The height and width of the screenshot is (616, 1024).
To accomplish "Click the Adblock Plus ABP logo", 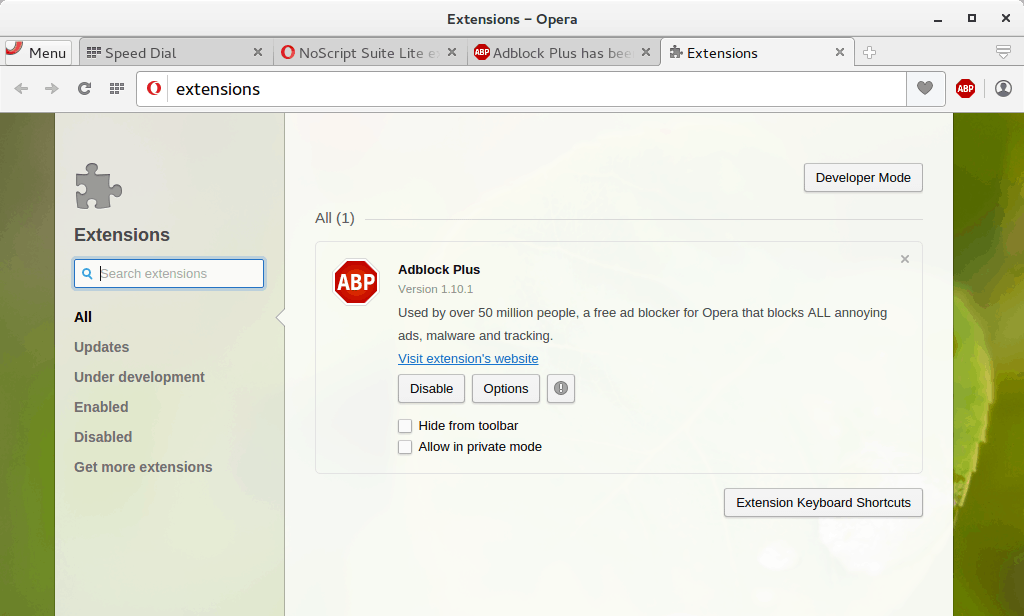I will pyautogui.click(x=356, y=282).
